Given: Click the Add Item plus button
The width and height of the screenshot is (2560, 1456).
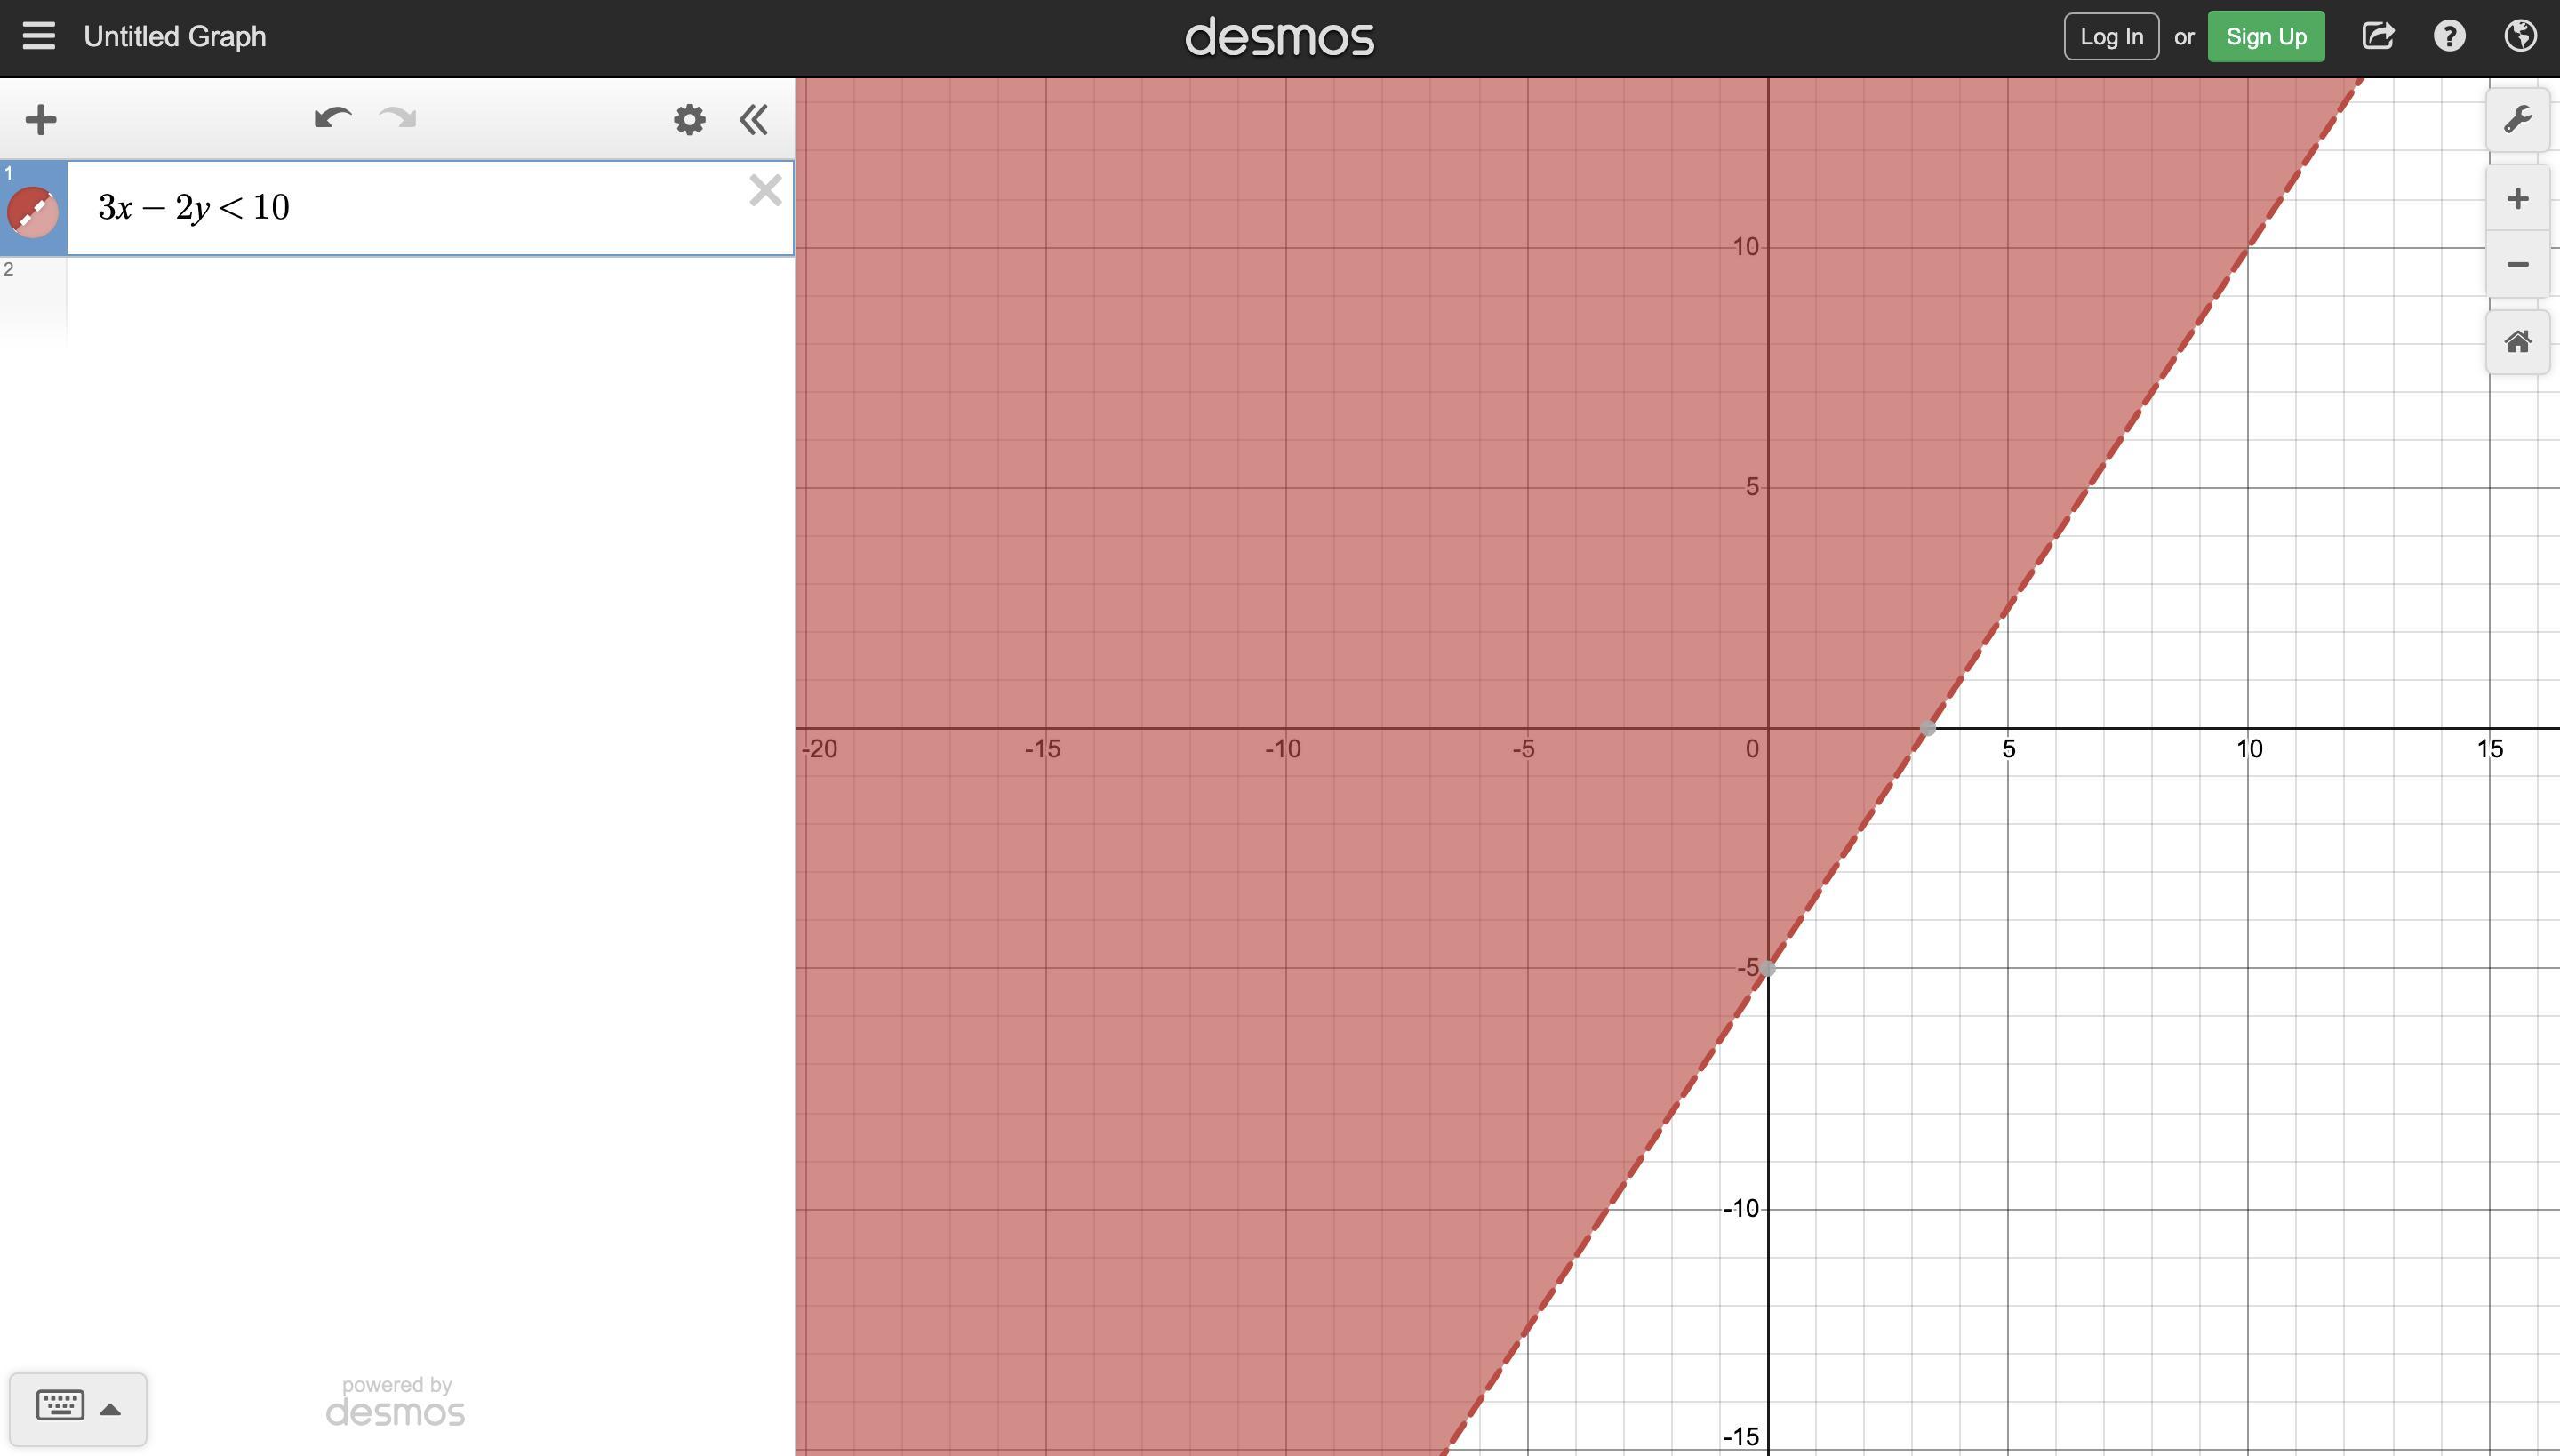Looking at the screenshot, I should (41, 120).
